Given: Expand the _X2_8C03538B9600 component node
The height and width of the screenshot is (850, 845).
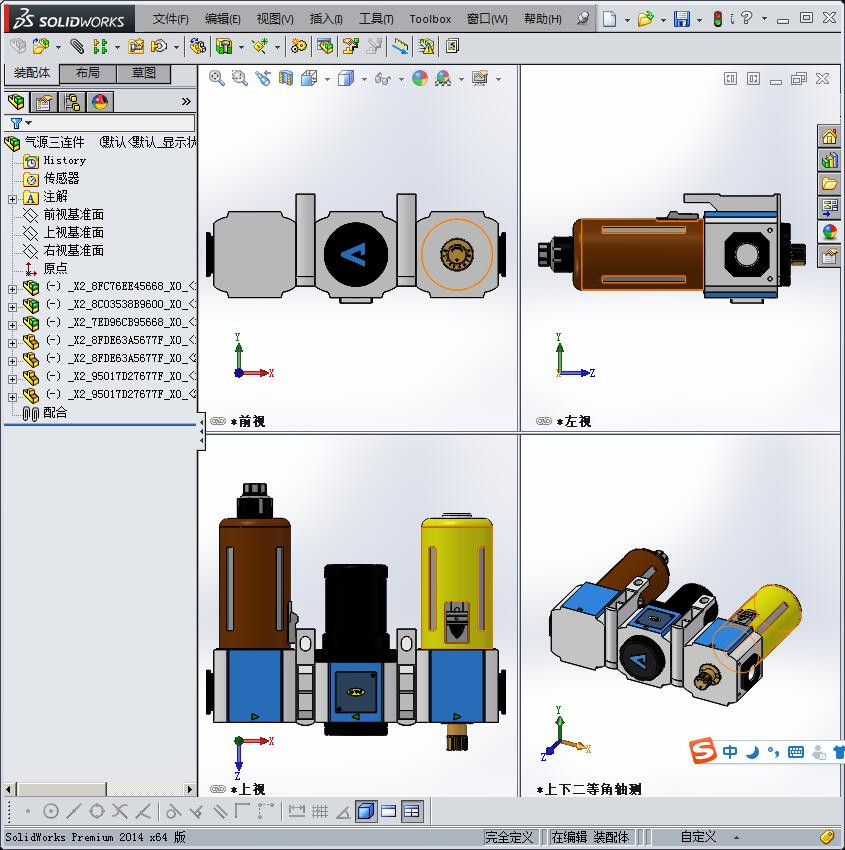Looking at the screenshot, I should click(x=12, y=307).
